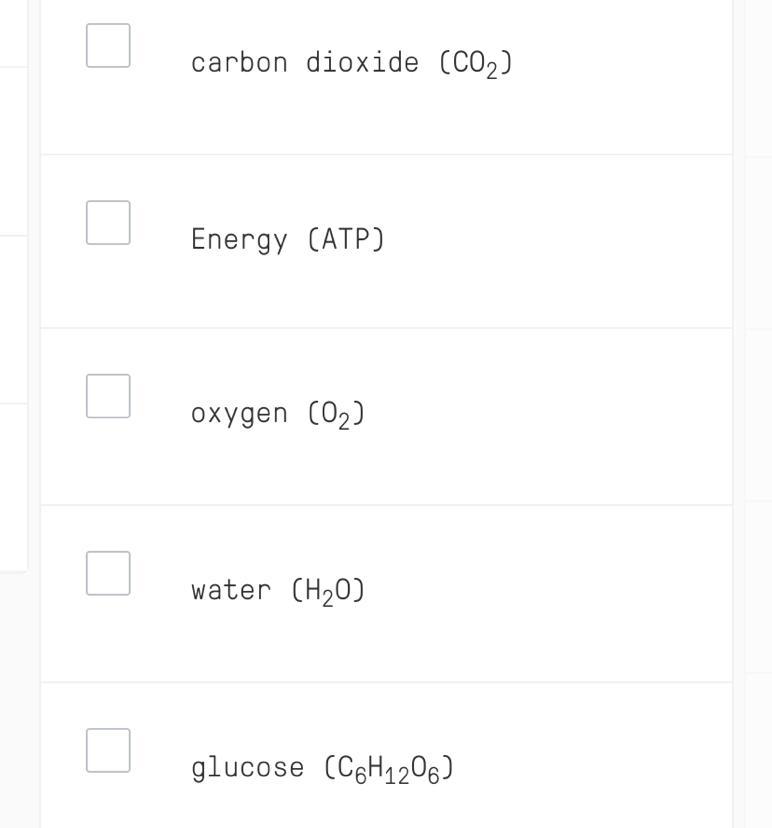Viewport: 772px width, 828px height.
Task: Click the (ATP) abbreviation text
Action: (346, 240)
